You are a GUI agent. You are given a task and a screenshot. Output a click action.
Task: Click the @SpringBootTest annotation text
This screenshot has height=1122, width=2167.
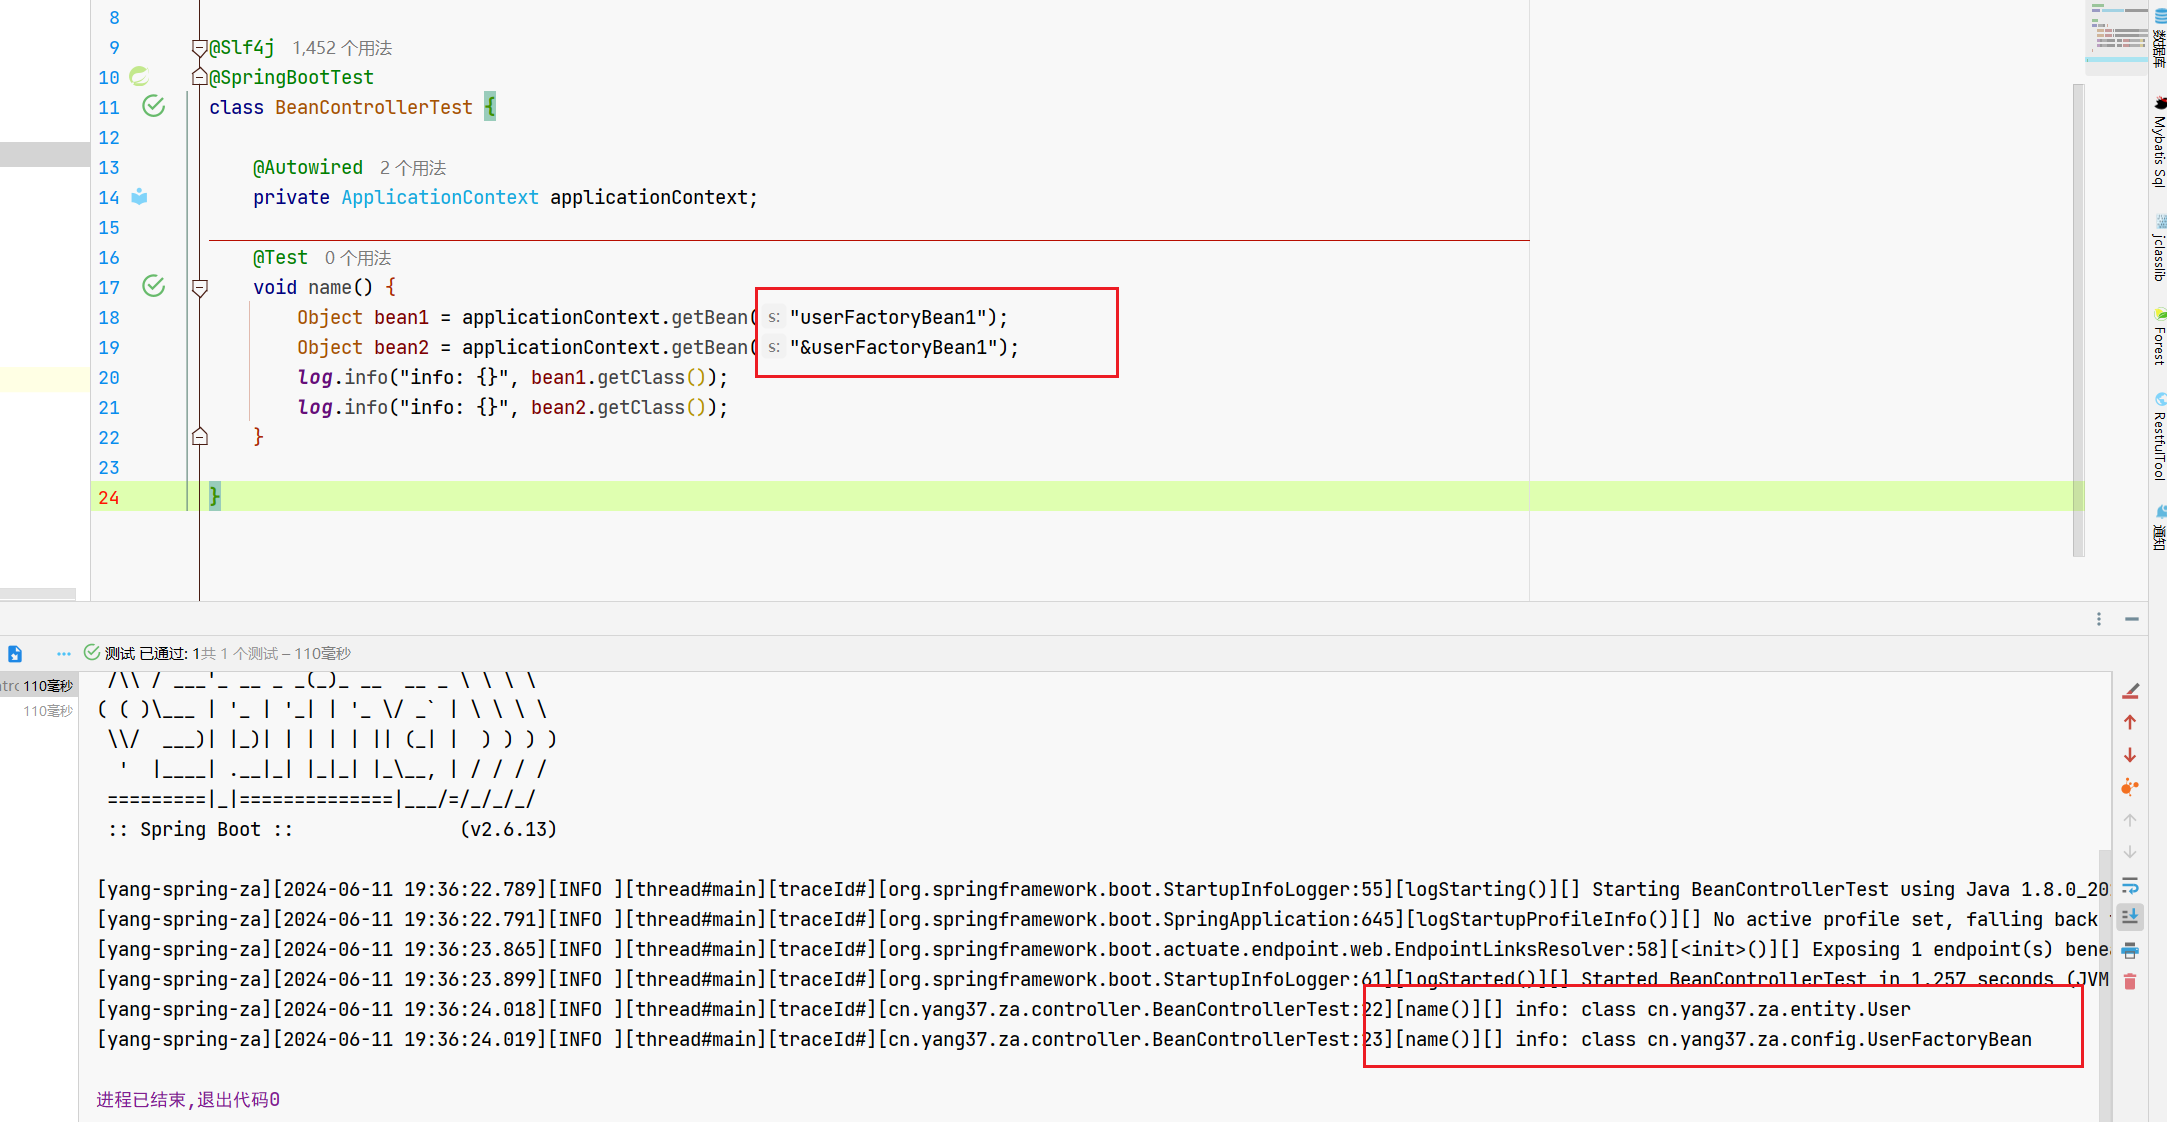[x=291, y=77]
